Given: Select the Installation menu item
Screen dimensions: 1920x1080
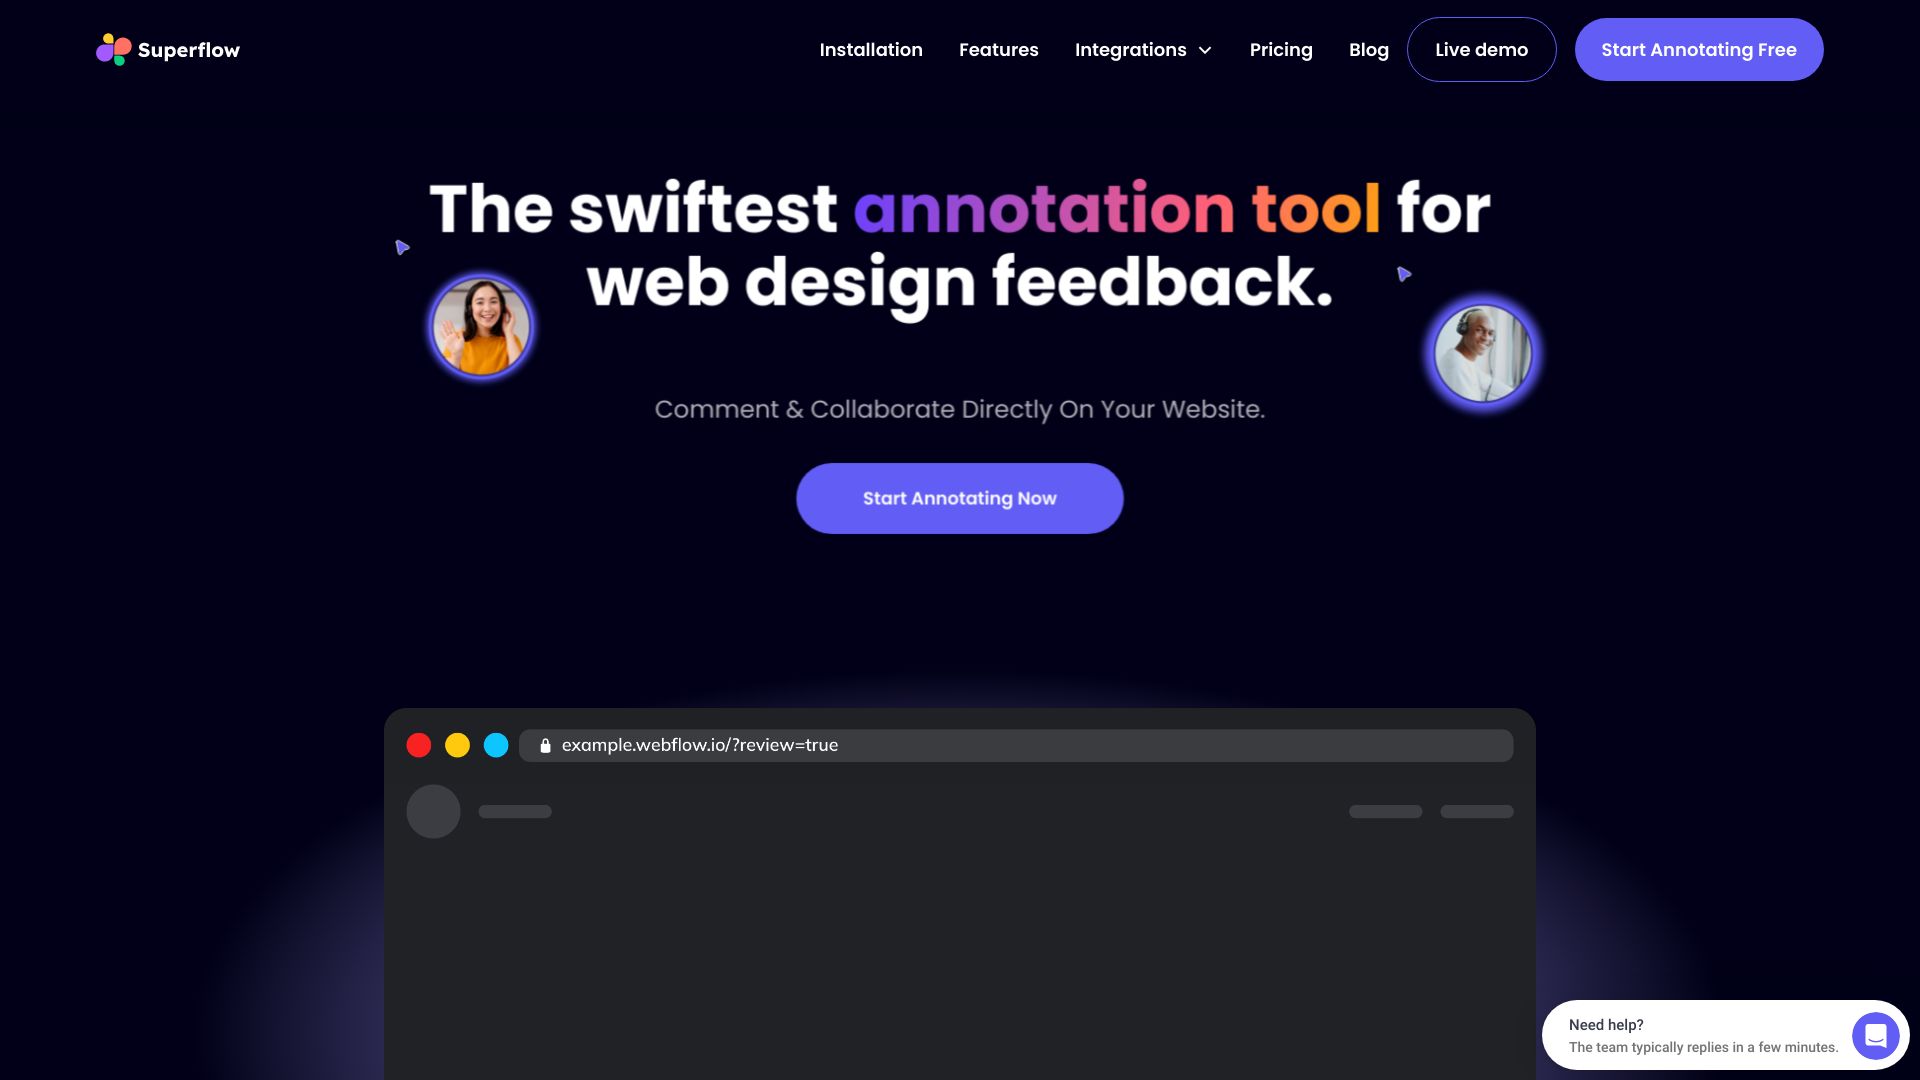Looking at the screenshot, I should click(870, 49).
